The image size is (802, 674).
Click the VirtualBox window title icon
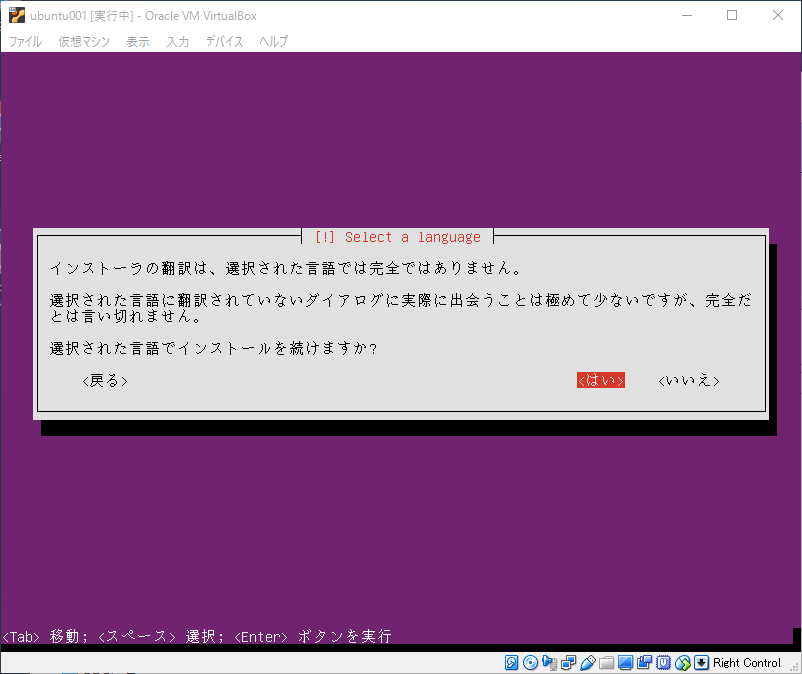point(17,15)
